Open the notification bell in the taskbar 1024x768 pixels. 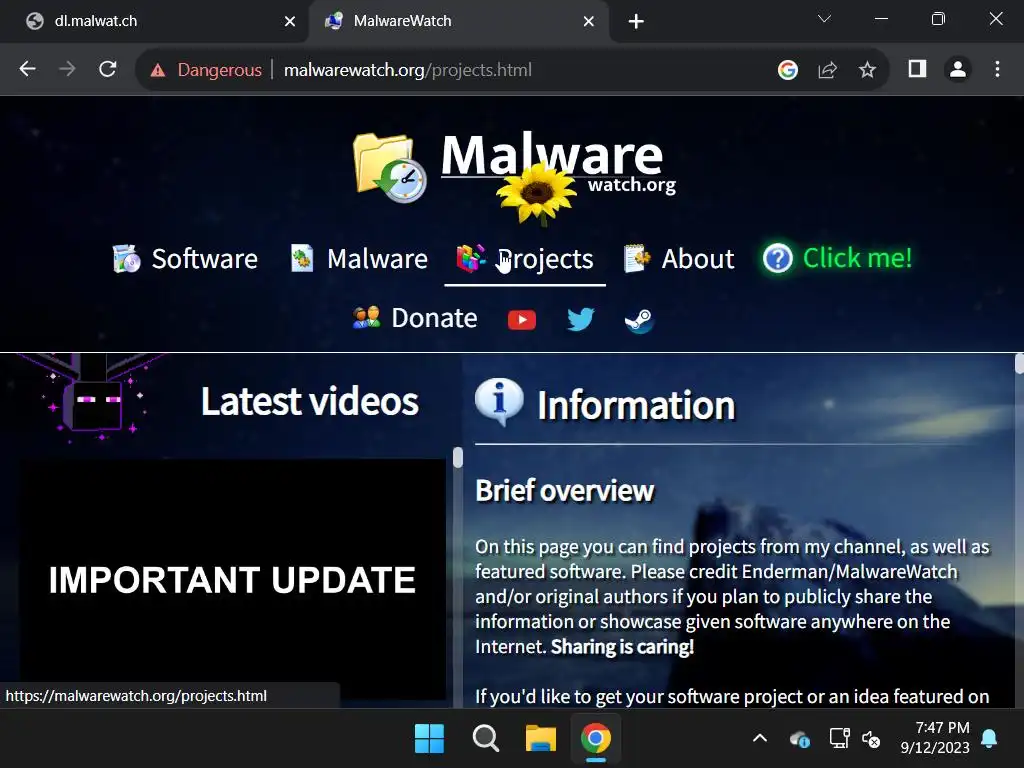pyautogui.click(x=989, y=739)
